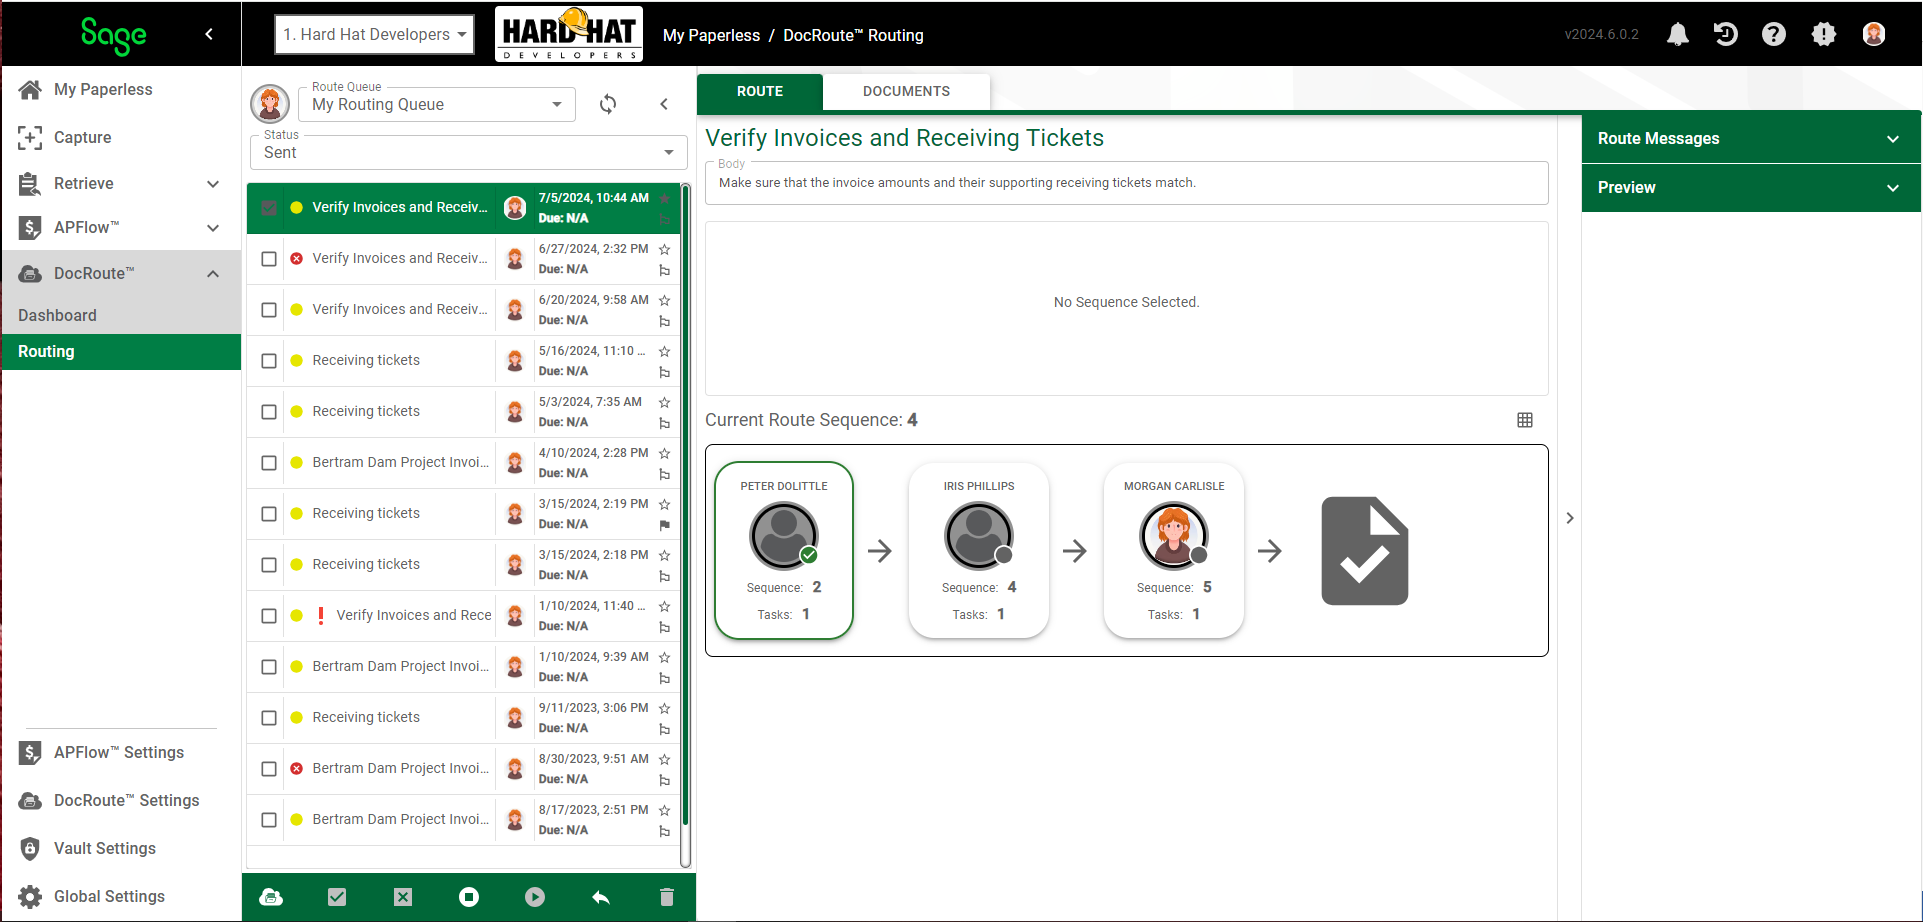Screen dimensions: 1923x922
Task: Open the user profile avatar in header
Action: point(1874,35)
